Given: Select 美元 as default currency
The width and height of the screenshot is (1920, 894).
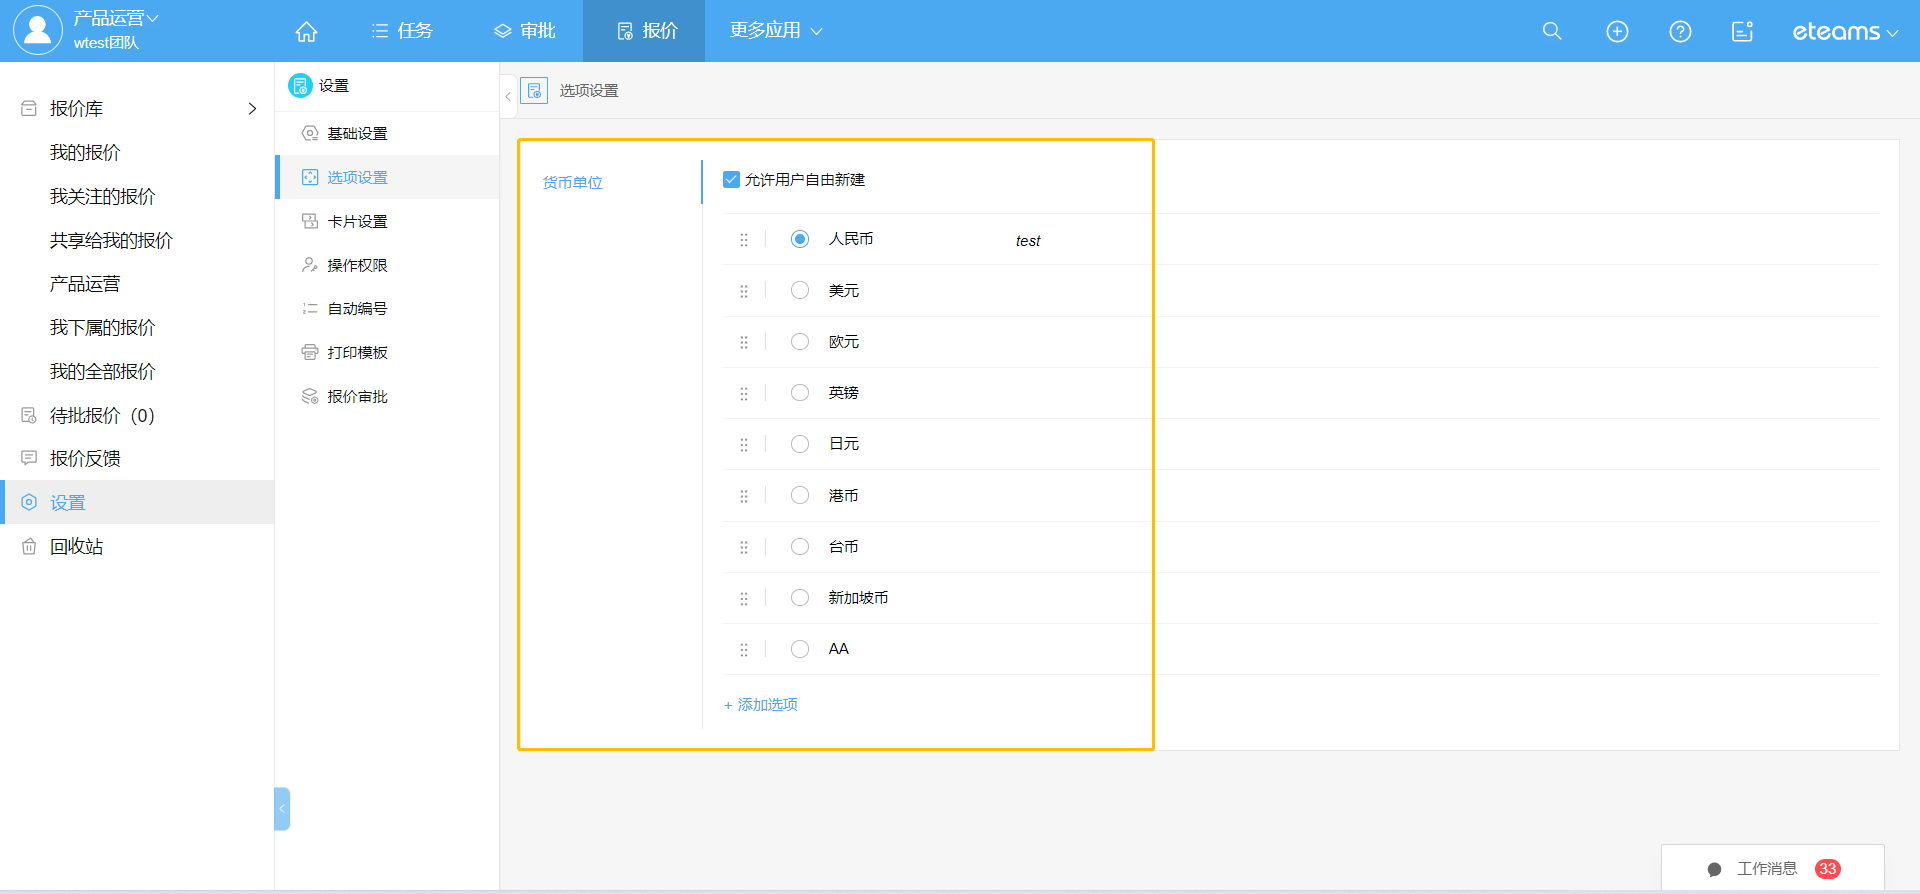Looking at the screenshot, I should 800,291.
